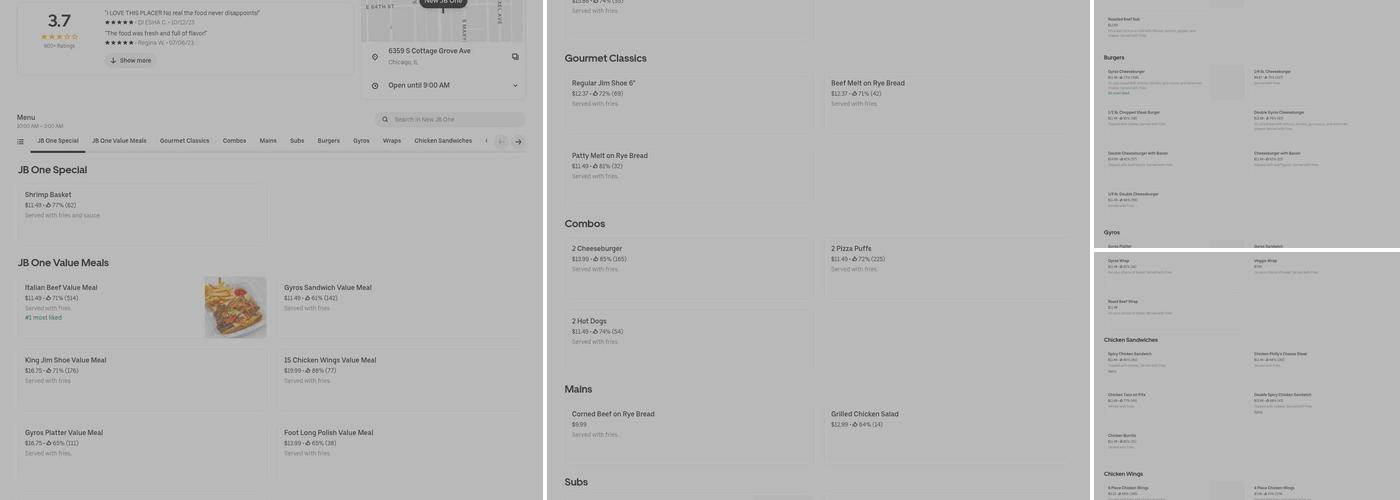This screenshot has height=500, width=1400.
Task: Select the Gourmet Classics tab
Action: [184, 141]
